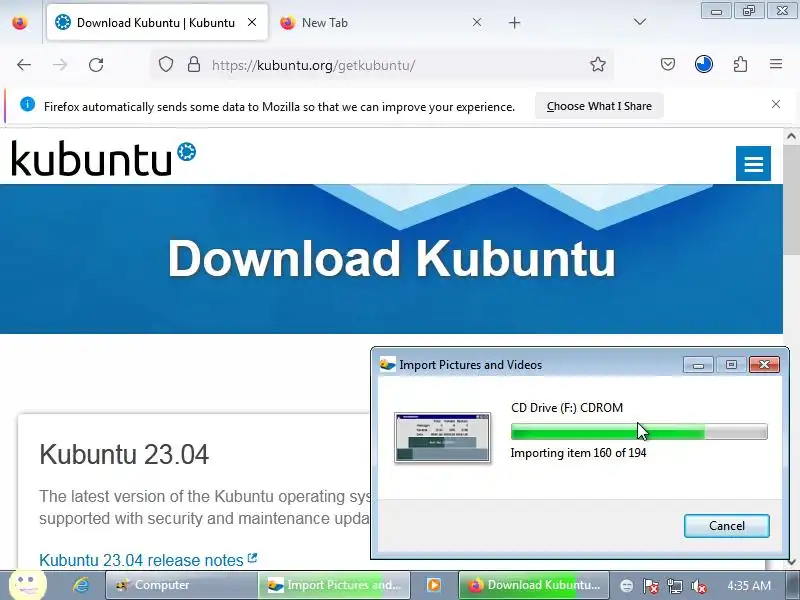Screen dimensions: 800x600
Task: Dismiss the Firefox data notification bar
Action: [776, 104]
